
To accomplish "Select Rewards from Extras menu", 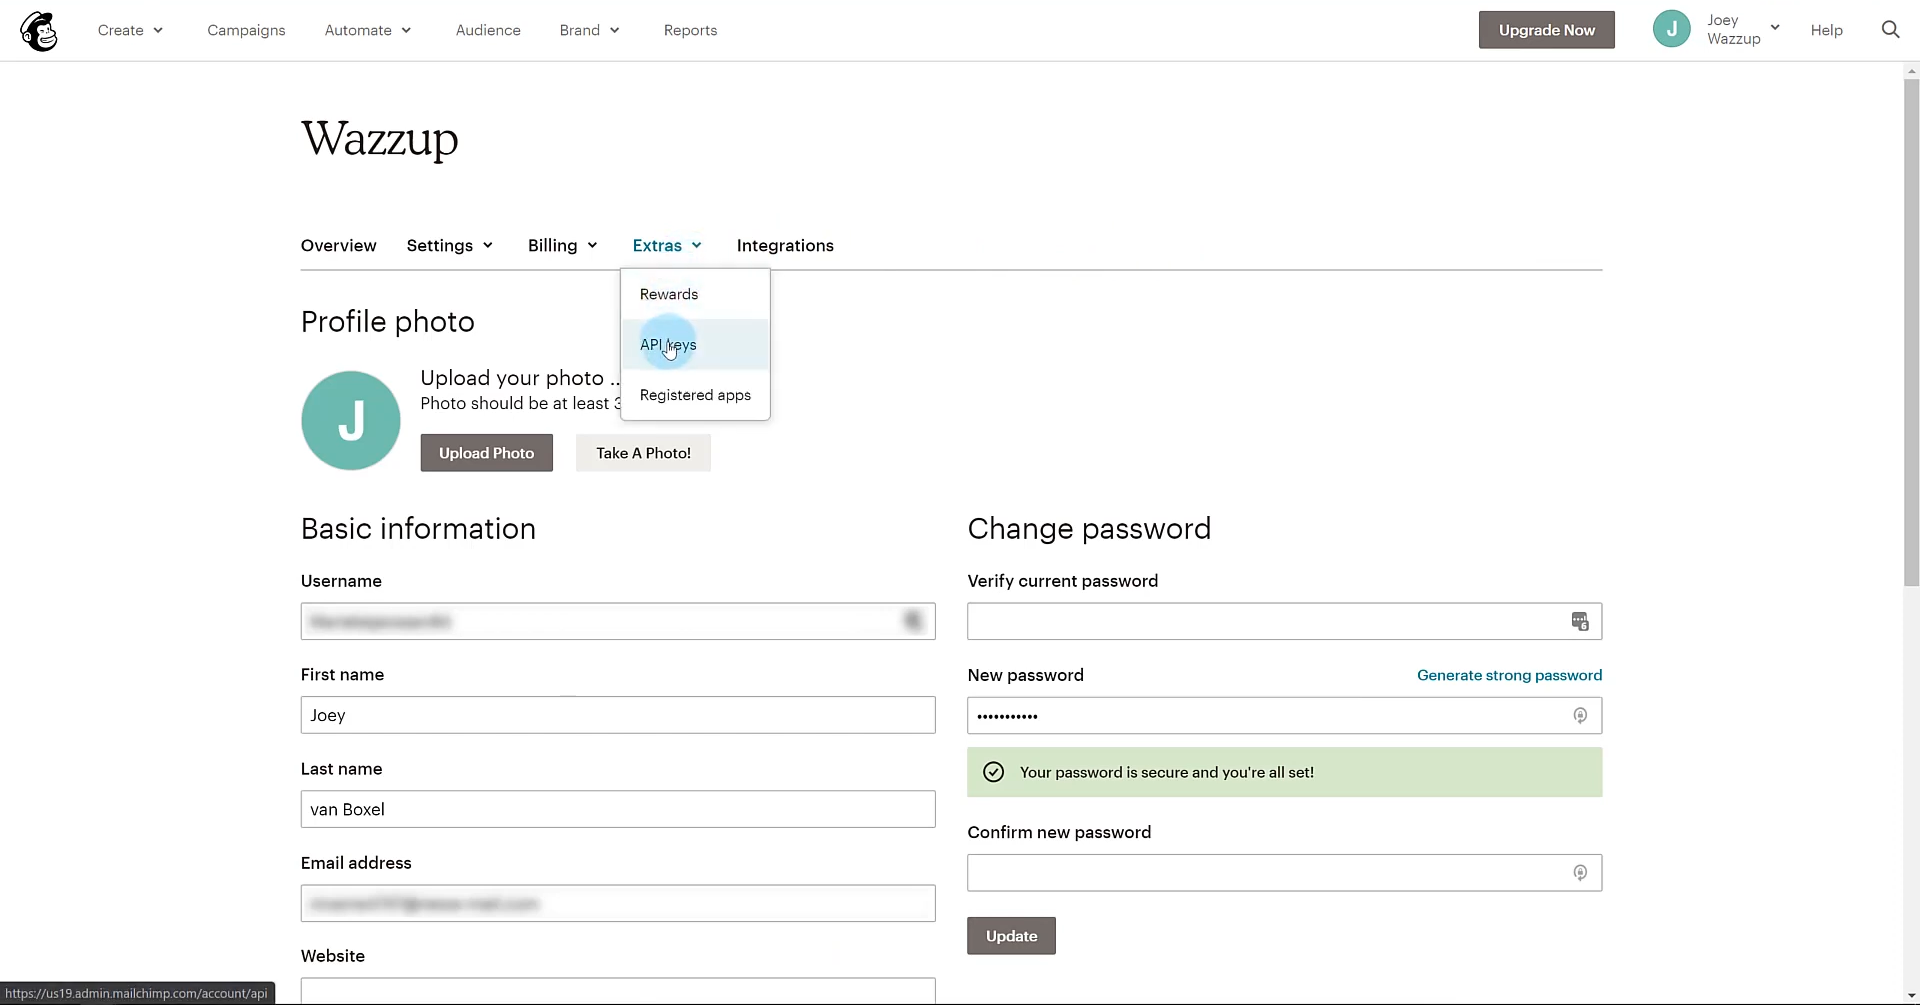I will (695, 294).
